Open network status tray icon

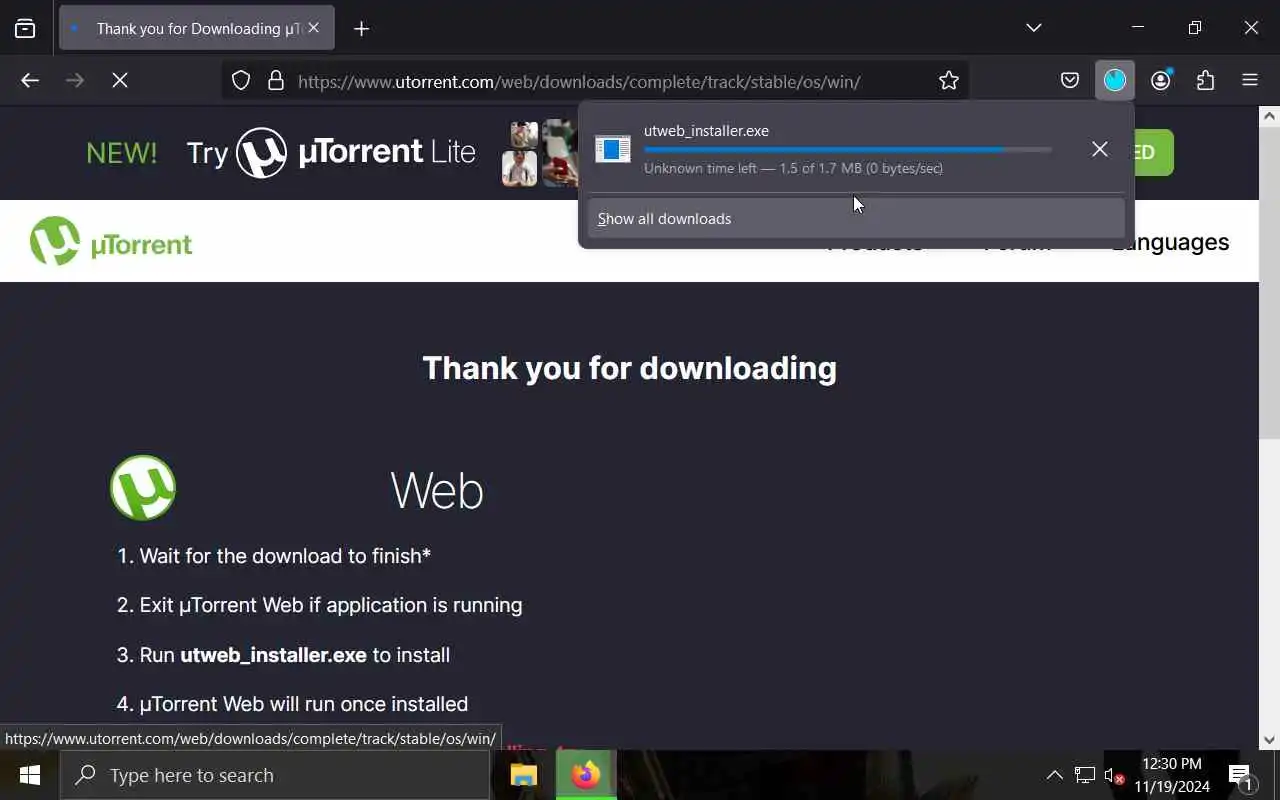coord(1085,775)
